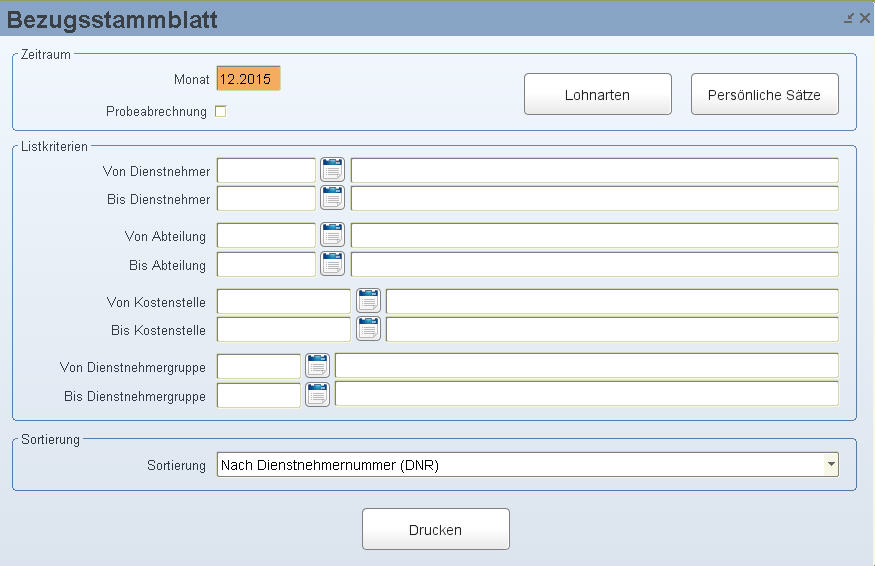The image size is (875, 566).
Task: Open lookup icon for Von Dienstnehmergruppe
Action: 318,366
